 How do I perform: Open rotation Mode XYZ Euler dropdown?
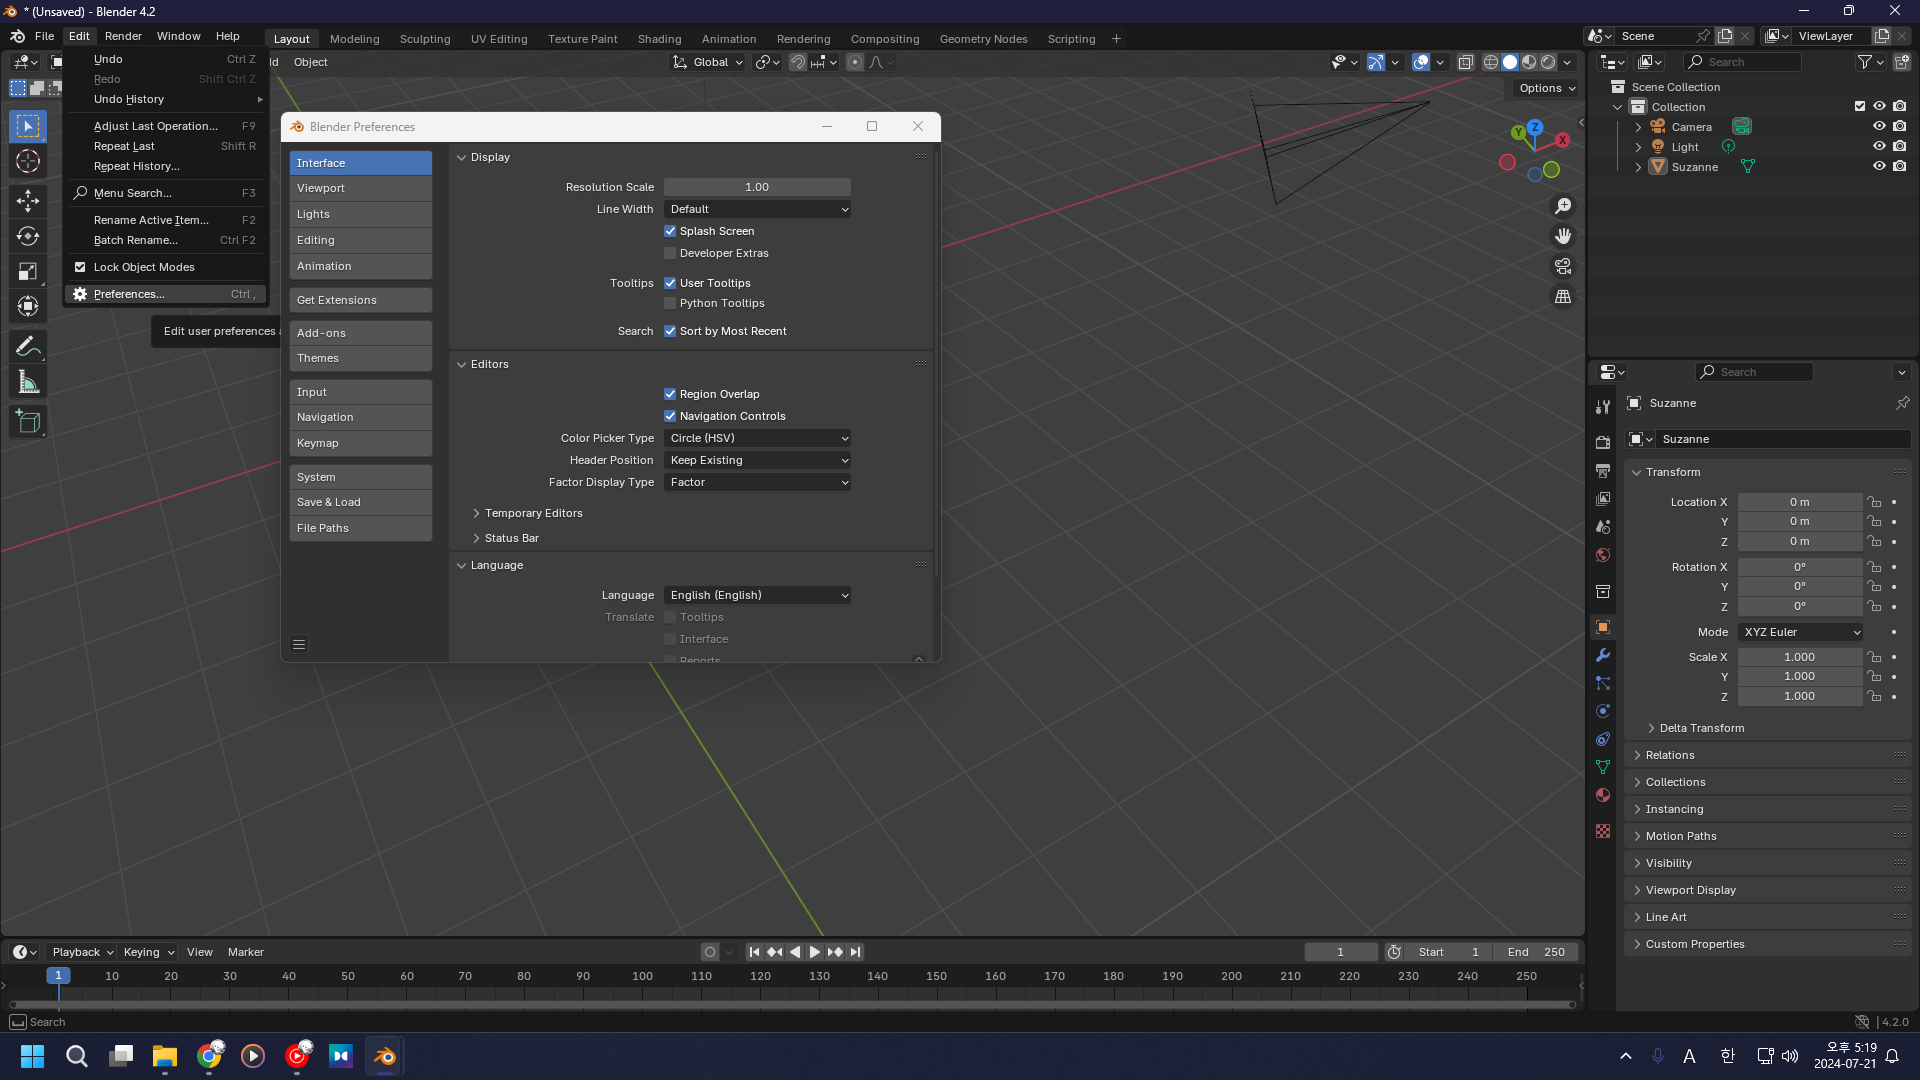point(1801,632)
